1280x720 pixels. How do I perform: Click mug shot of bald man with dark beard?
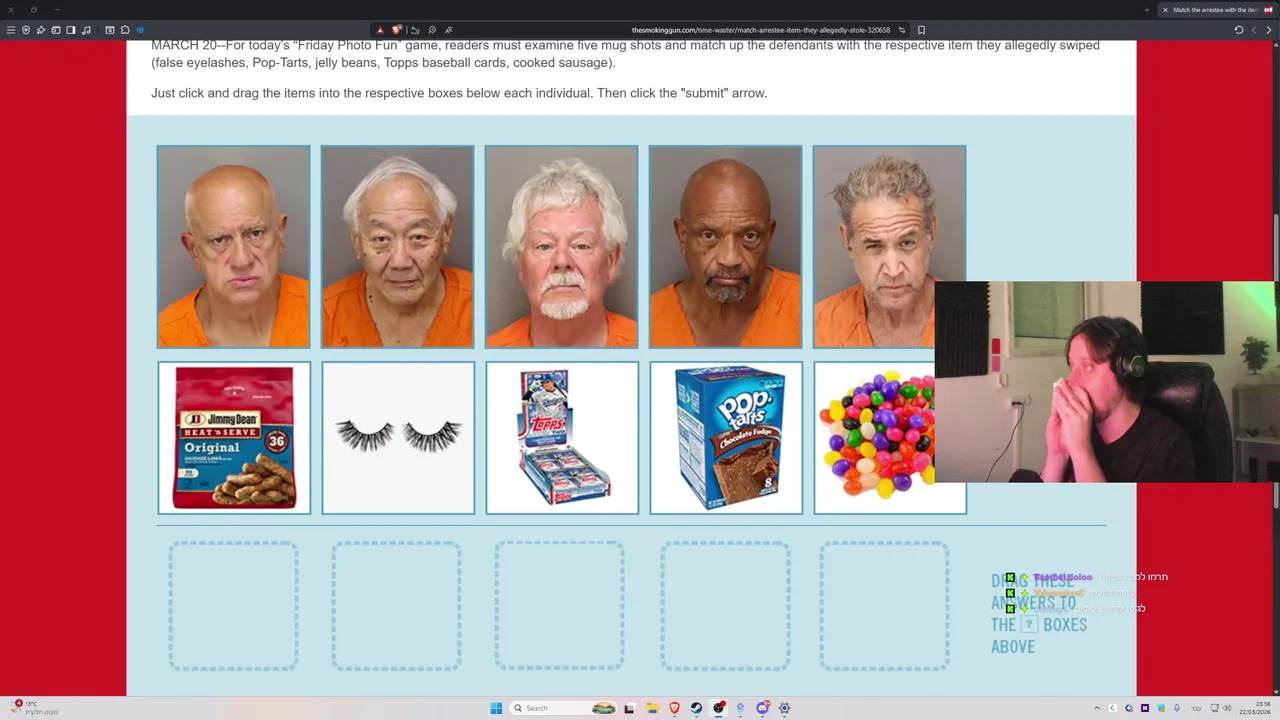725,247
